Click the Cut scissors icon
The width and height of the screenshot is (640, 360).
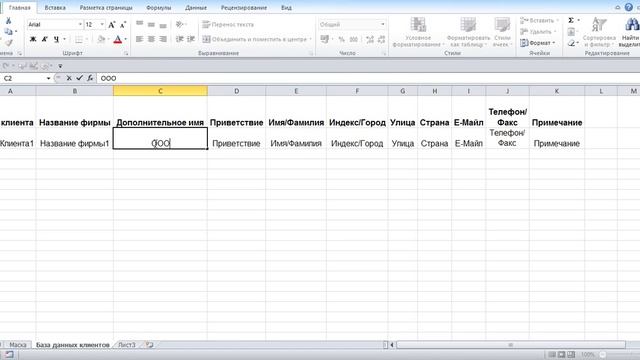[x=8, y=21]
